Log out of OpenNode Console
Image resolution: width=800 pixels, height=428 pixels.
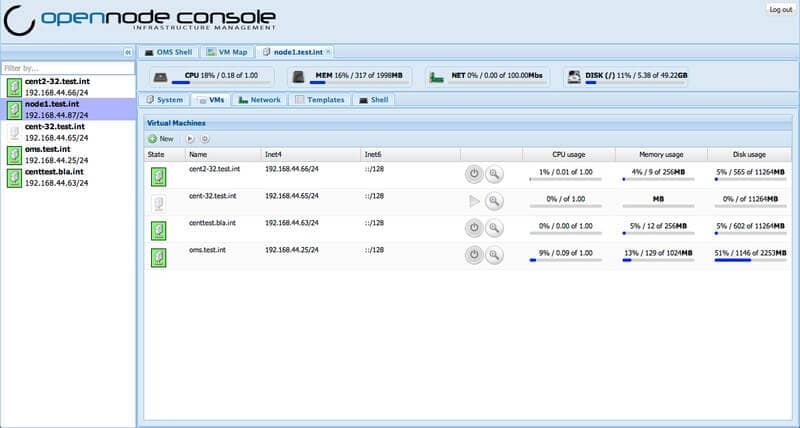[780, 9]
